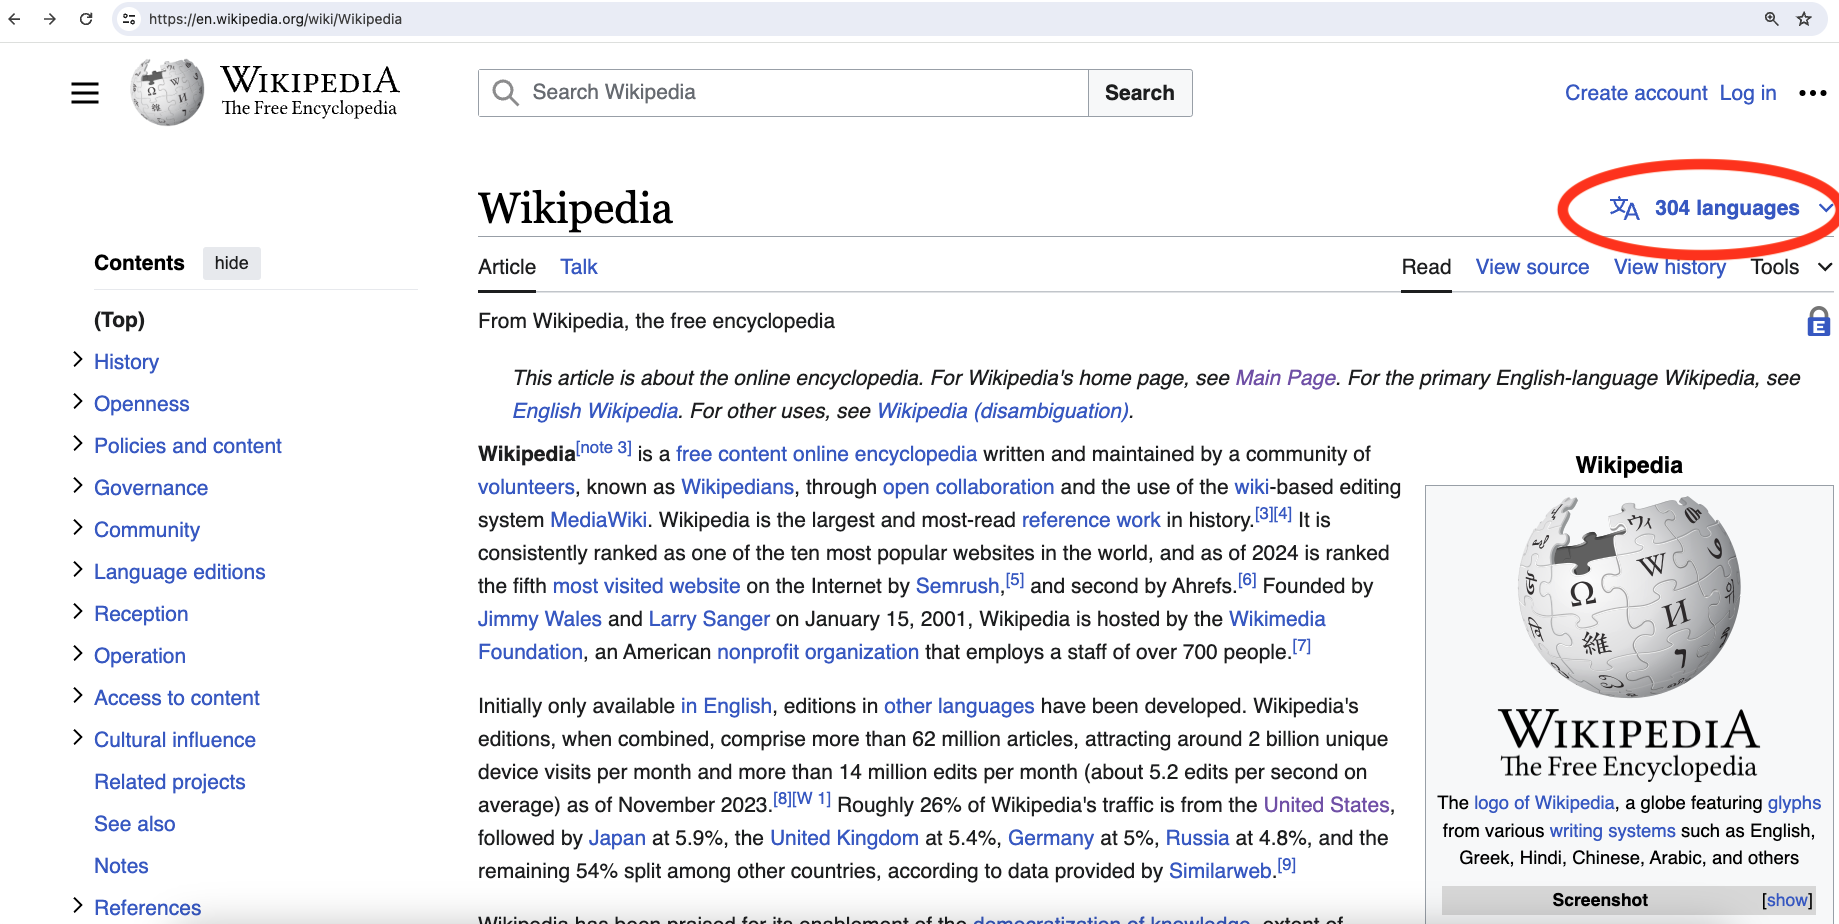Open the glyphs link in caption
The width and height of the screenshot is (1839, 924).
point(1794,803)
